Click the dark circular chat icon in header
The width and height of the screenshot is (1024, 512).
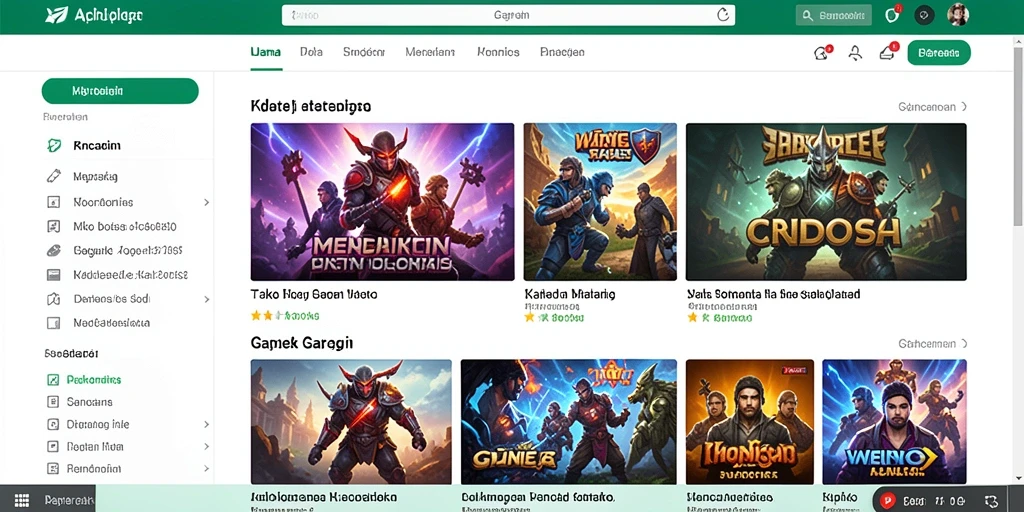924,14
